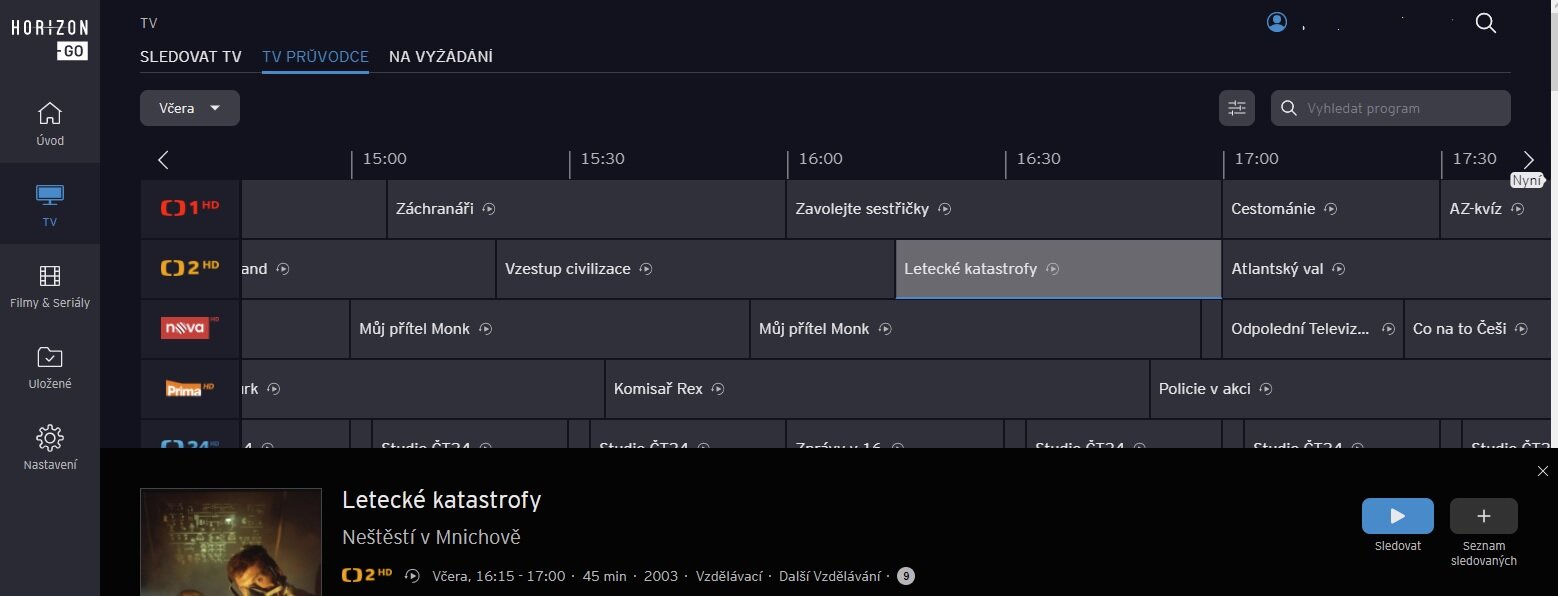Screen dimensions: 1558x596
Task: Add program to Seznam sledovaných
Action: [x=1483, y=516]
